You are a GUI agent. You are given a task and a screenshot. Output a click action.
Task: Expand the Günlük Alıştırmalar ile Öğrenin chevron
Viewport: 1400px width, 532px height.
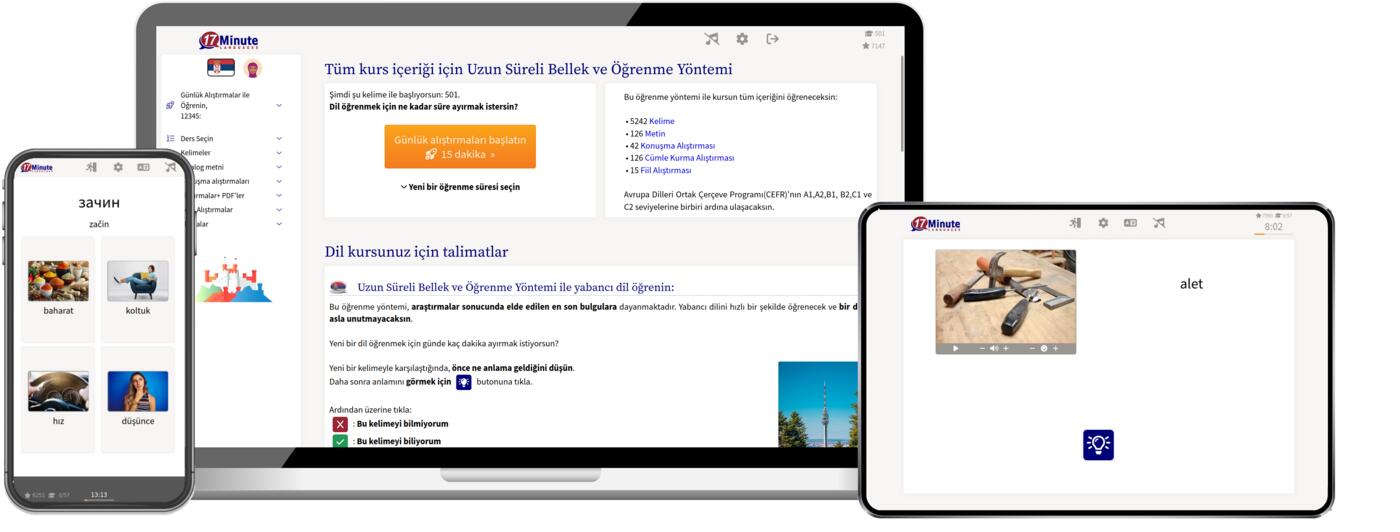pos(279,105)
